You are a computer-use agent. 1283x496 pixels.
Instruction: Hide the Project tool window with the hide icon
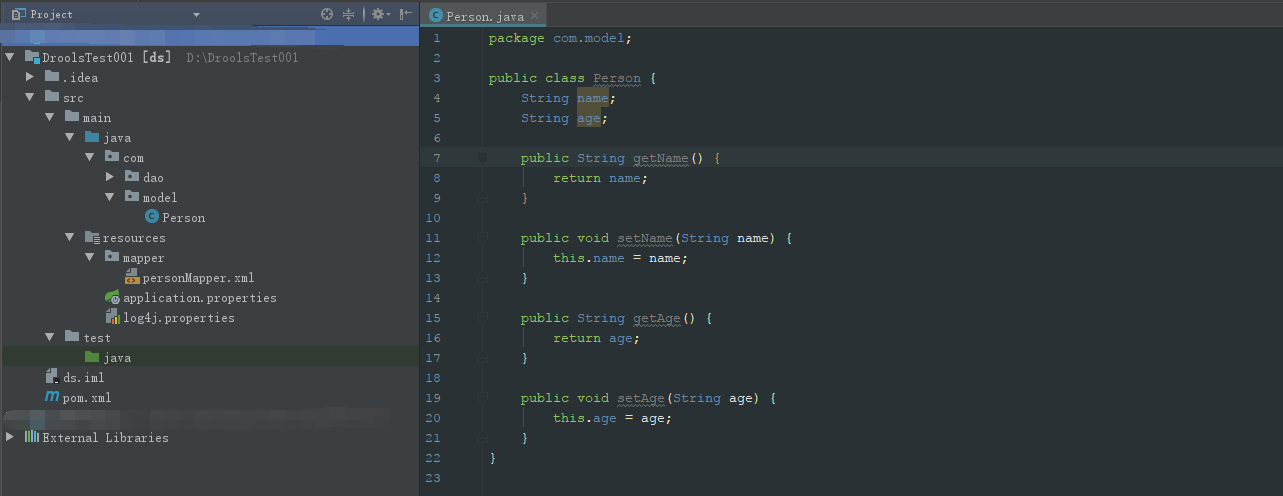(405, 14)
